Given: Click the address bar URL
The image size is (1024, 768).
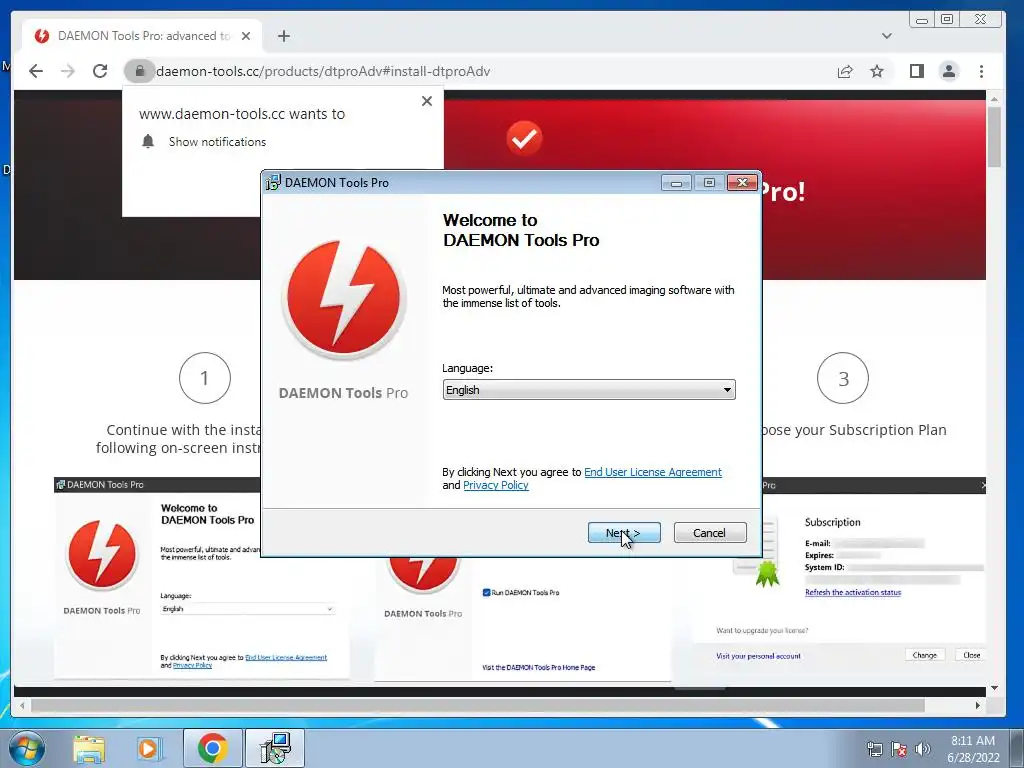Looking at the screenshot, I should [323, 71].
